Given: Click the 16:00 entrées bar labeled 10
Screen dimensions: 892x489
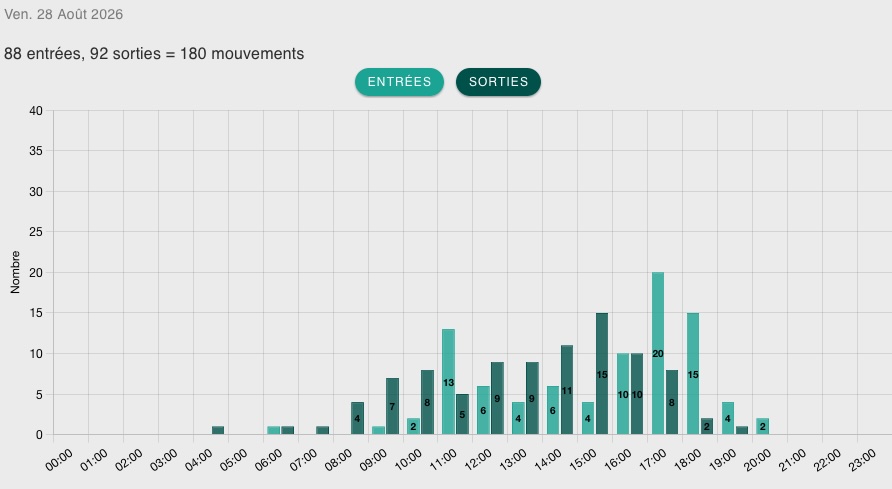Looking at the screenshot, I should tap(623, 394).
